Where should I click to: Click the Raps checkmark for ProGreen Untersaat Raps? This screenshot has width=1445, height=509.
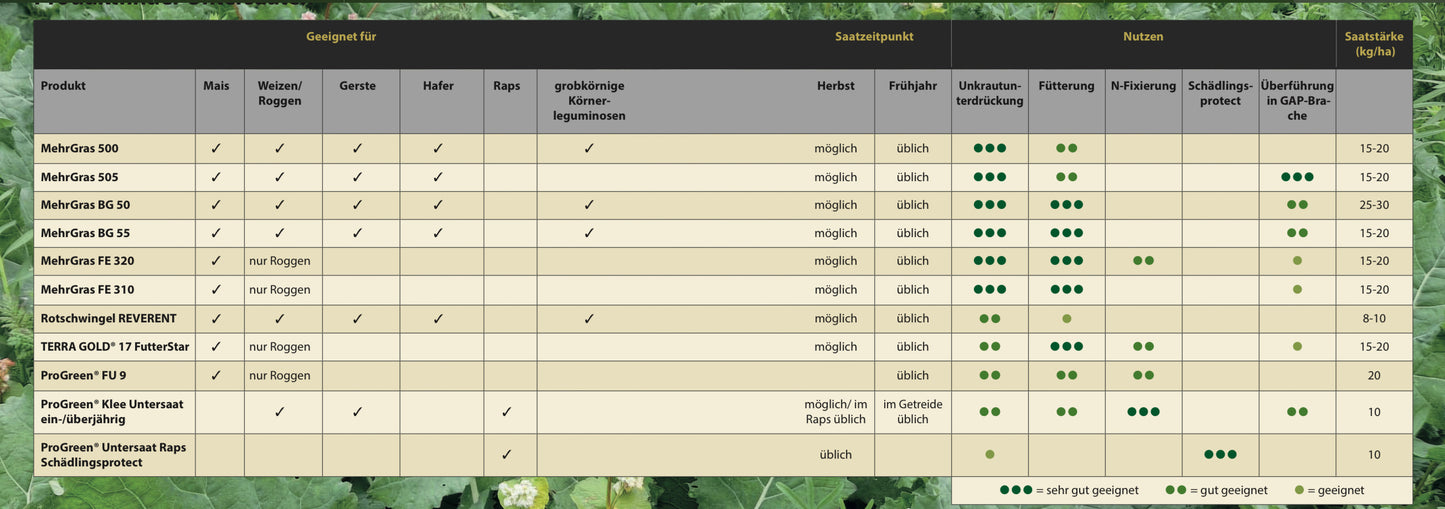(506, 454)
